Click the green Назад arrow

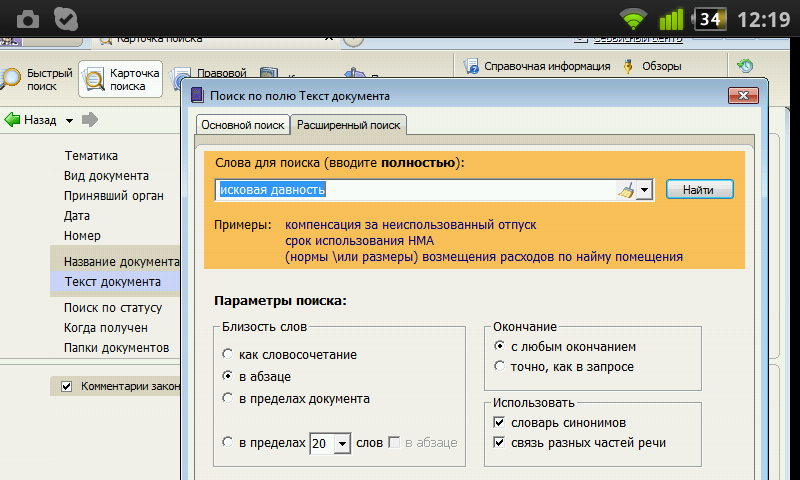click(x=14, y=120)
